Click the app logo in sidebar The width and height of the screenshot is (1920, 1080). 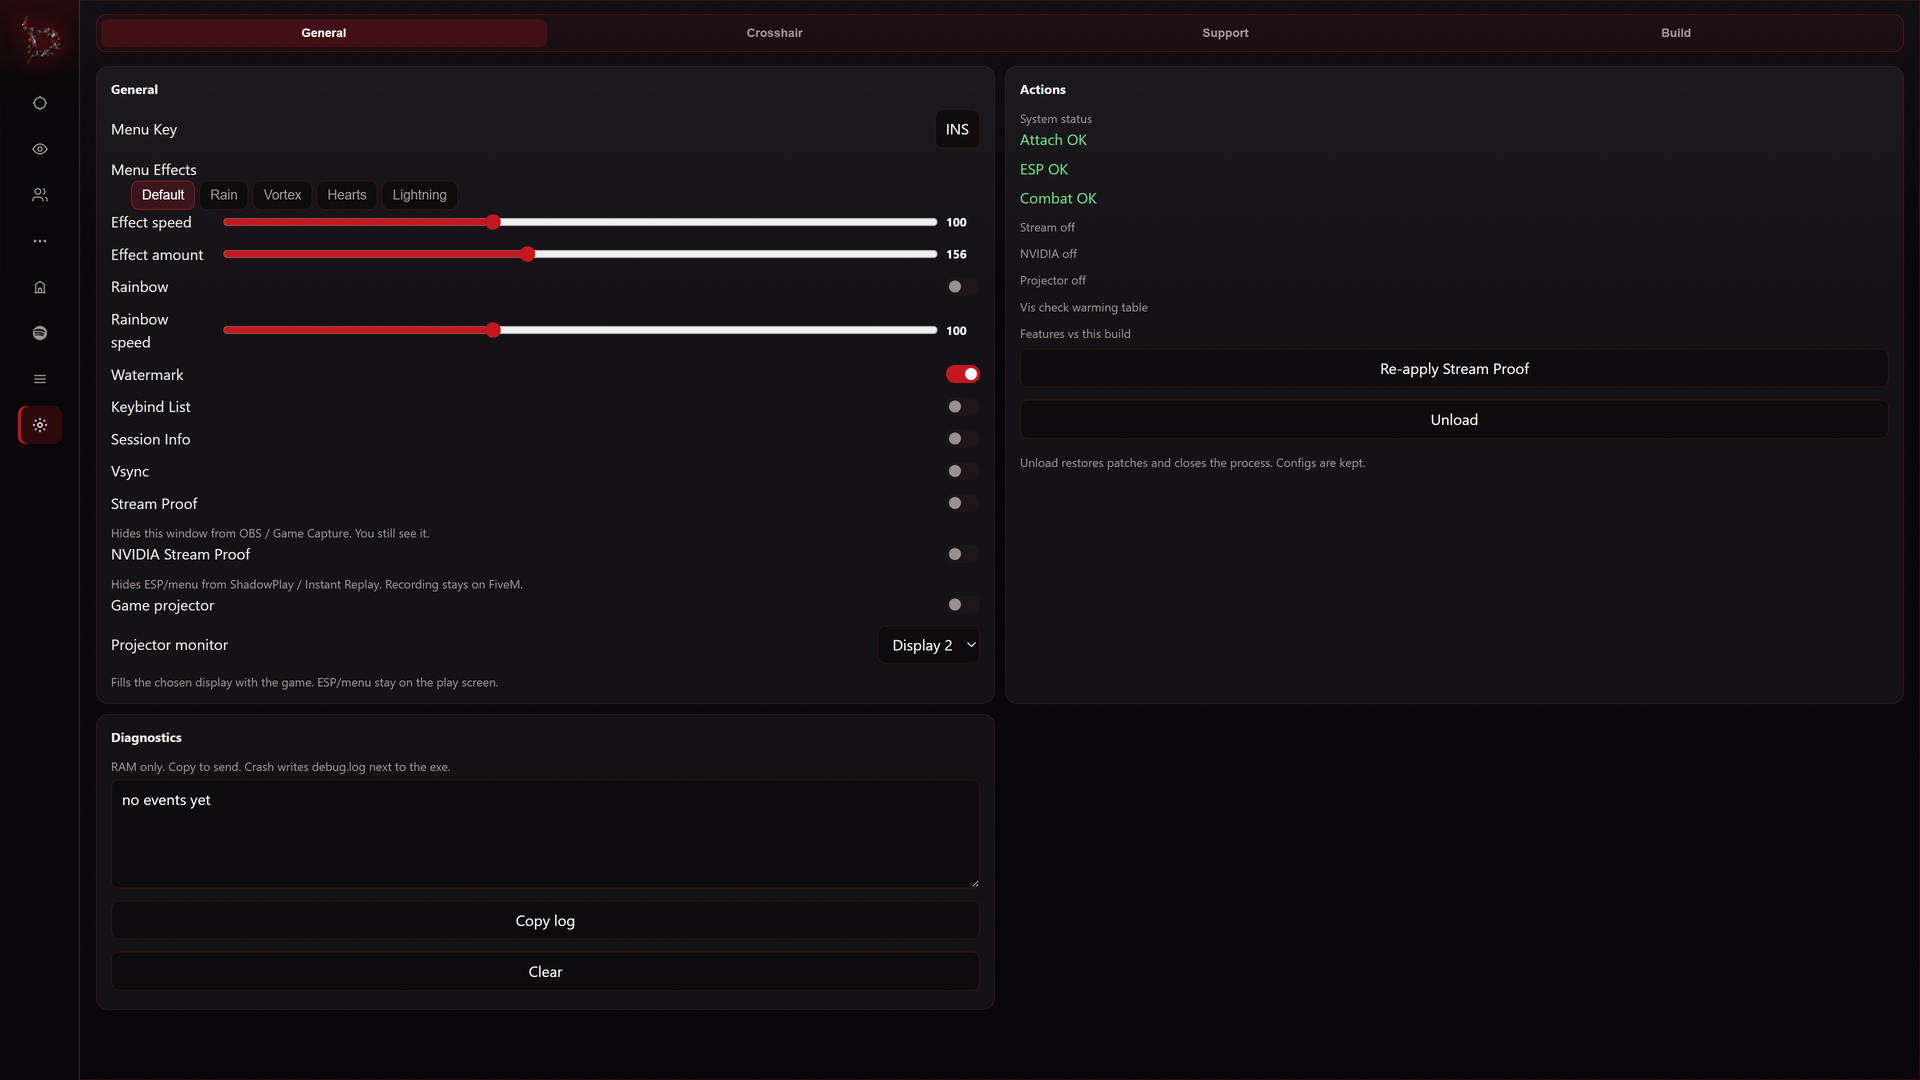point(41,40)
